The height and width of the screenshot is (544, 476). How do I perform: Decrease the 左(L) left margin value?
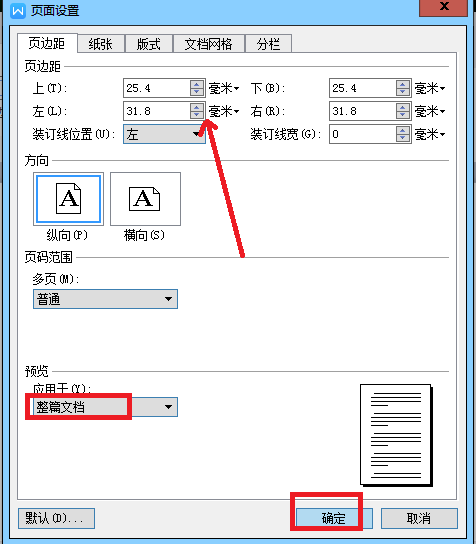click(197, 115)
